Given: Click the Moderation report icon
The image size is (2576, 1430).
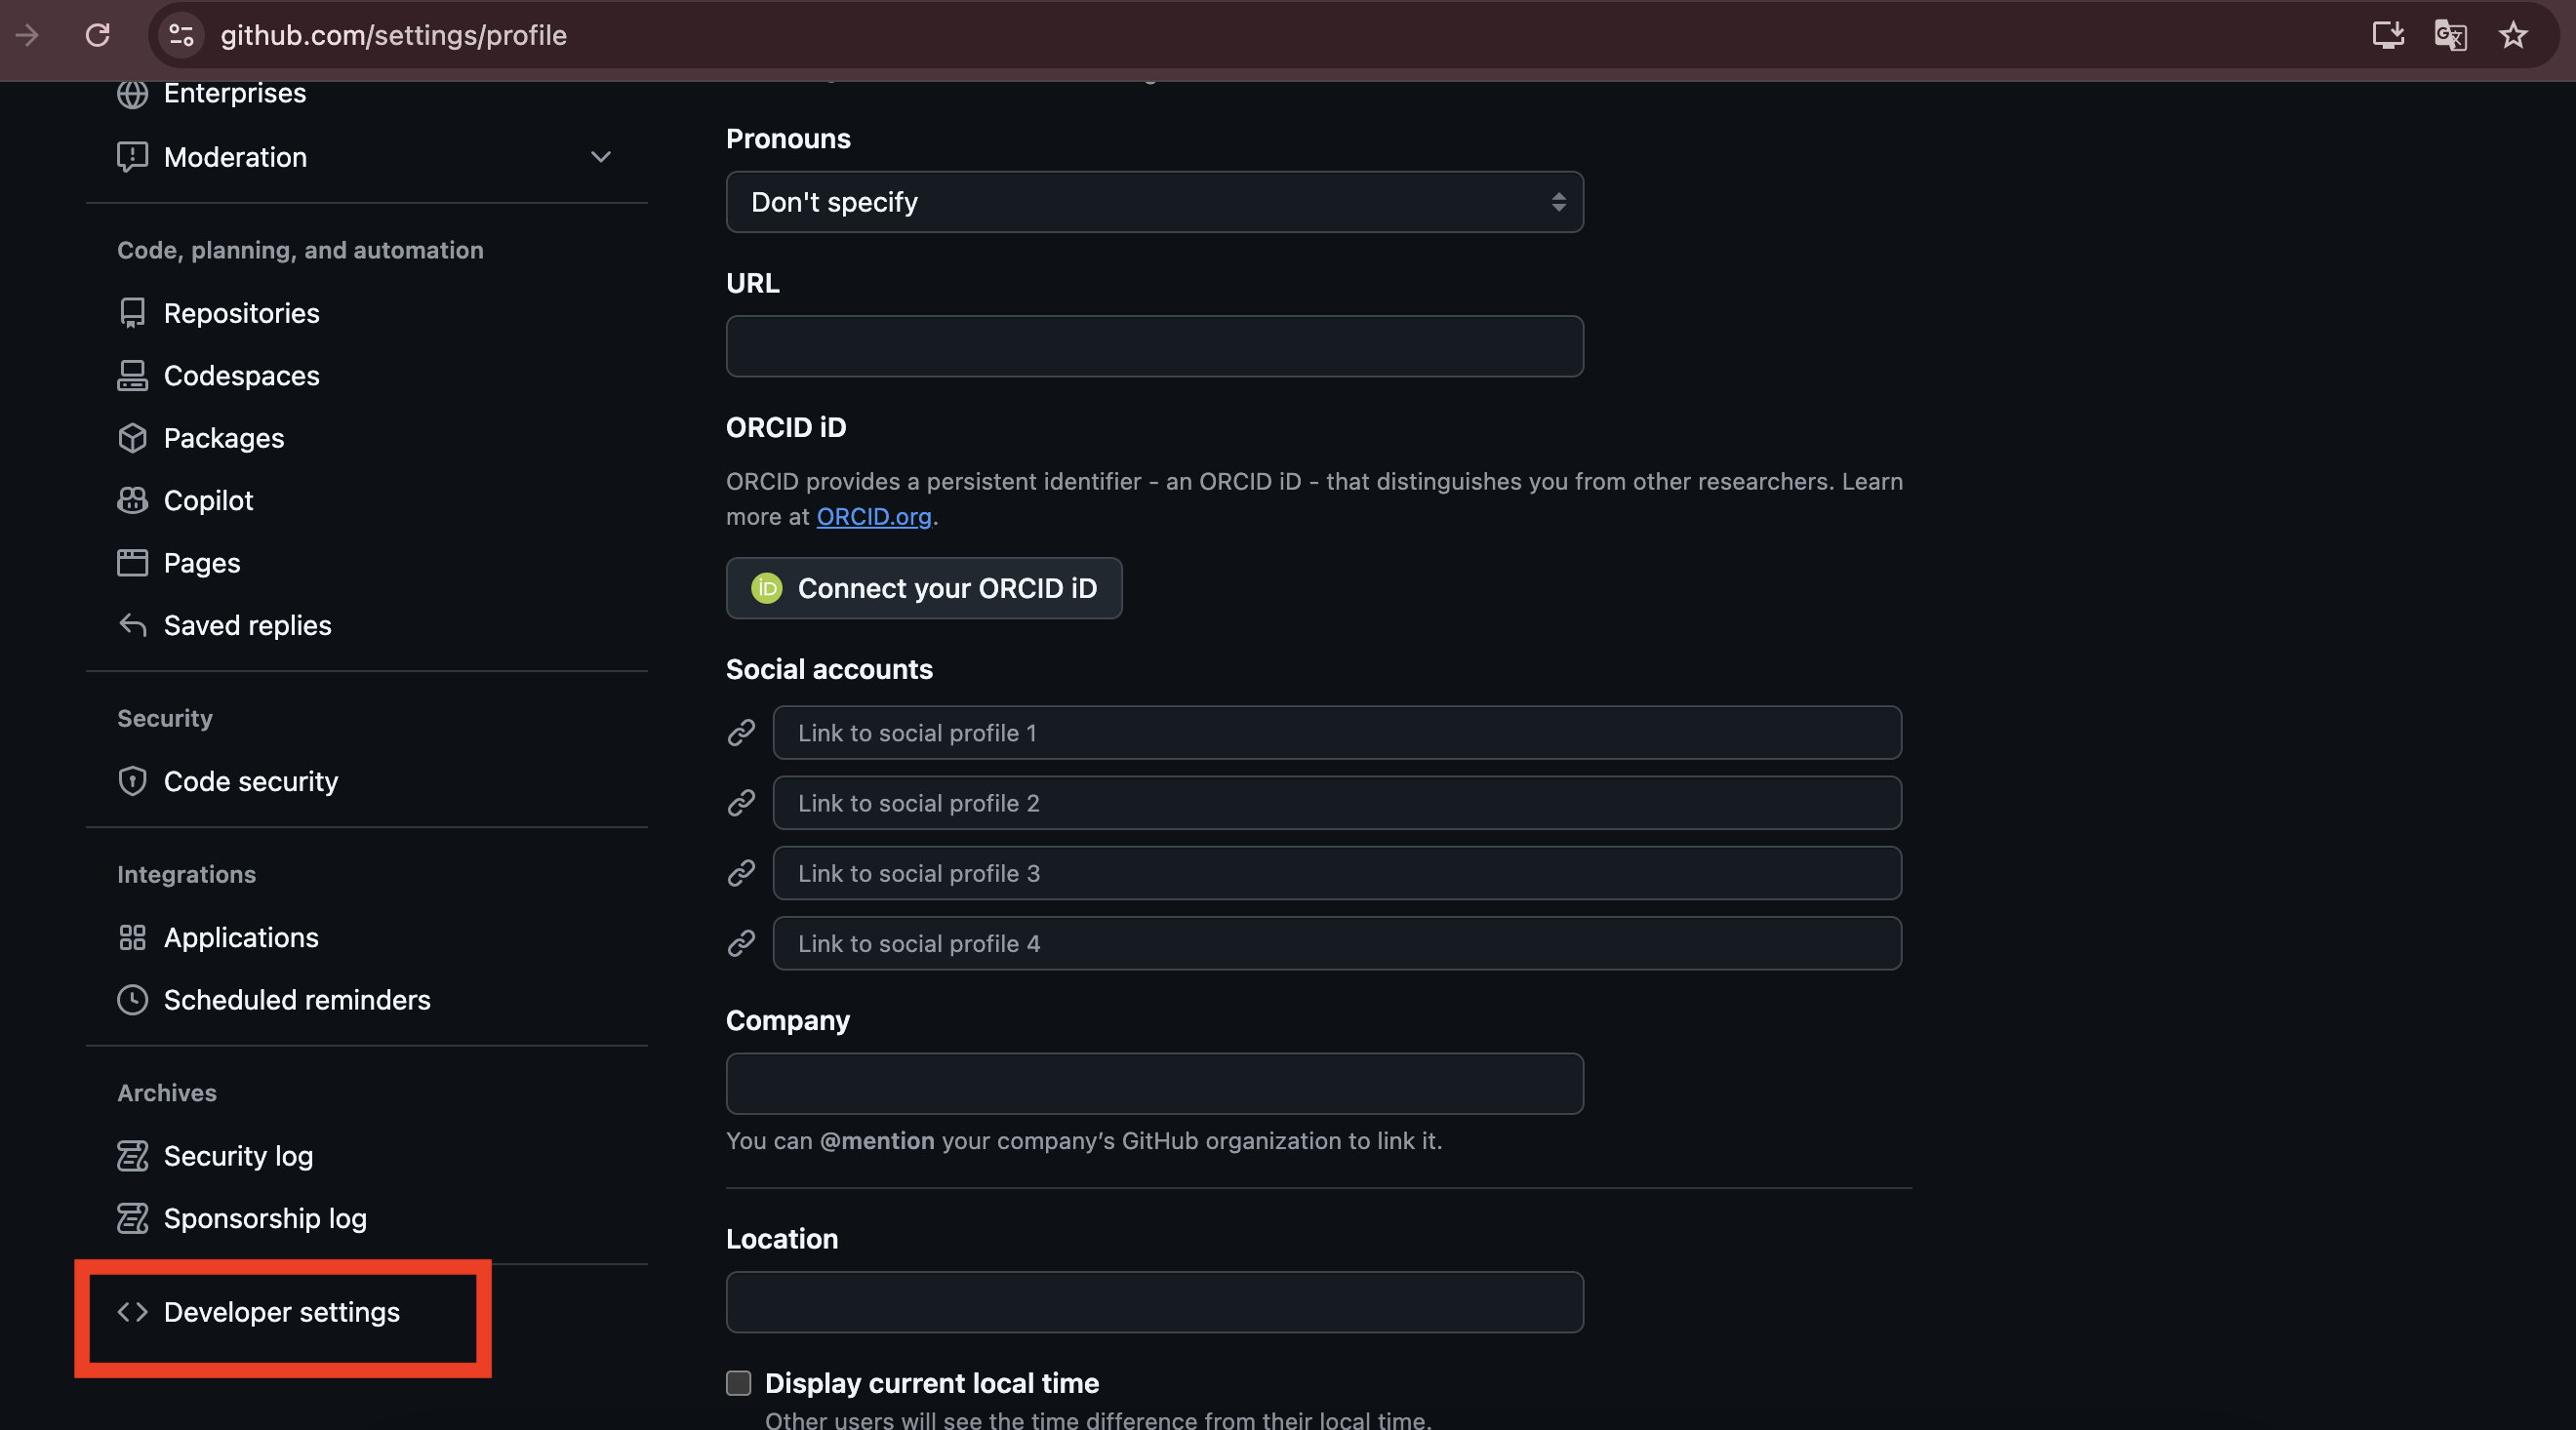Looking at the screenshot, I should coord(132,157).
